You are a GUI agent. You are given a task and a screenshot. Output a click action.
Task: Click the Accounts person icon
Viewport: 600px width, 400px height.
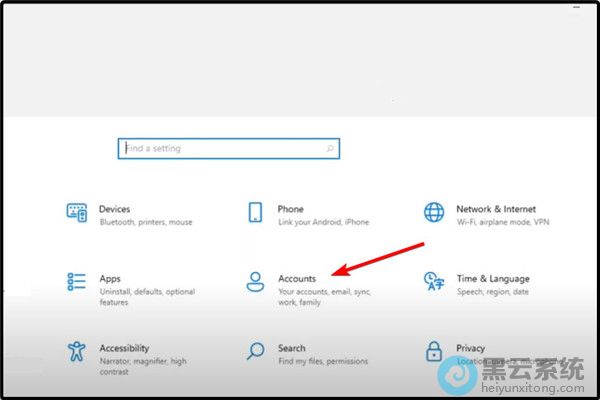point(255,281)
